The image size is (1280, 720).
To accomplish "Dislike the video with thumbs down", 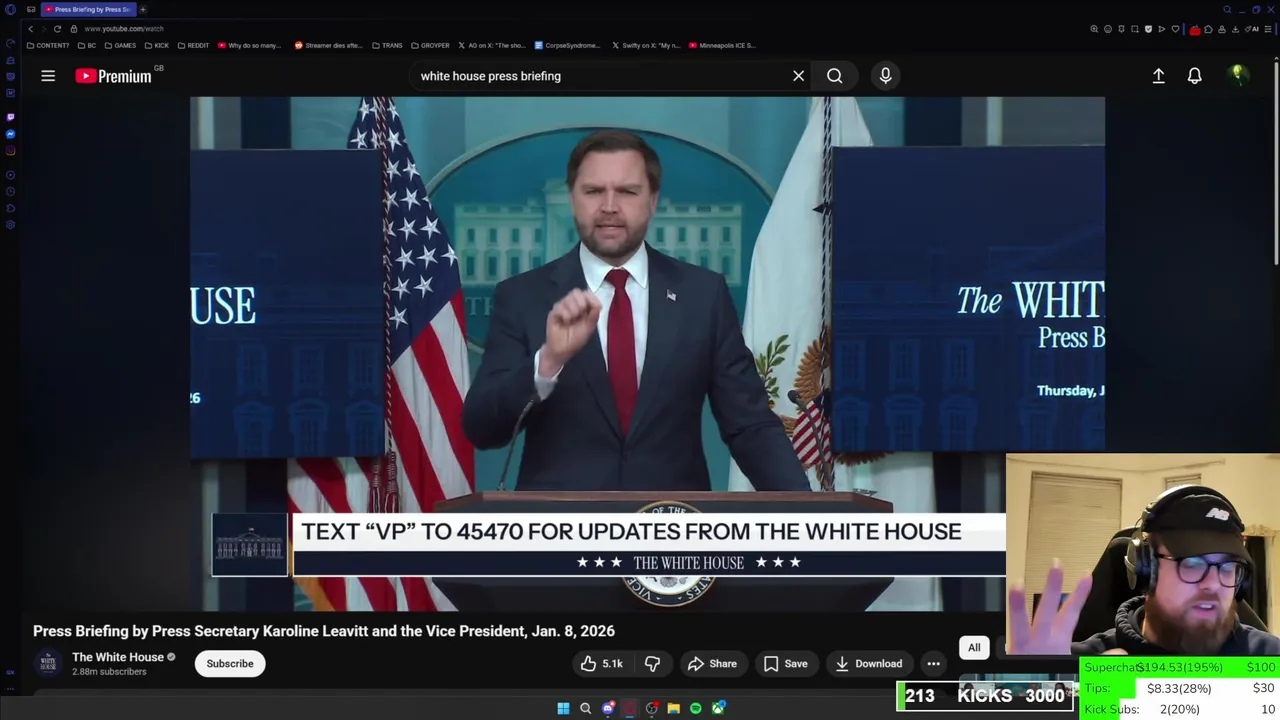I will 652,664.
